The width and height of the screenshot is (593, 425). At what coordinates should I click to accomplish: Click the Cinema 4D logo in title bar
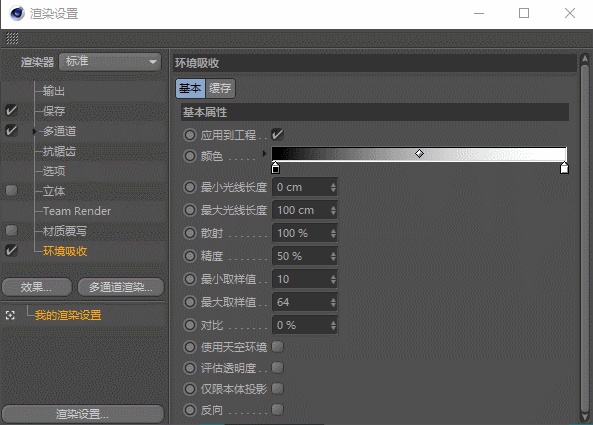(x=17, y=13)
